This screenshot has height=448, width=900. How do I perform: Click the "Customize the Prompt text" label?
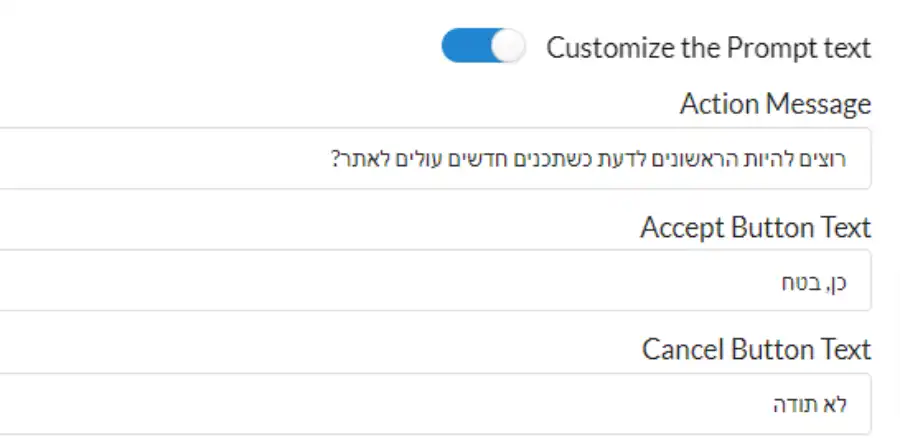tap(708, 48)
